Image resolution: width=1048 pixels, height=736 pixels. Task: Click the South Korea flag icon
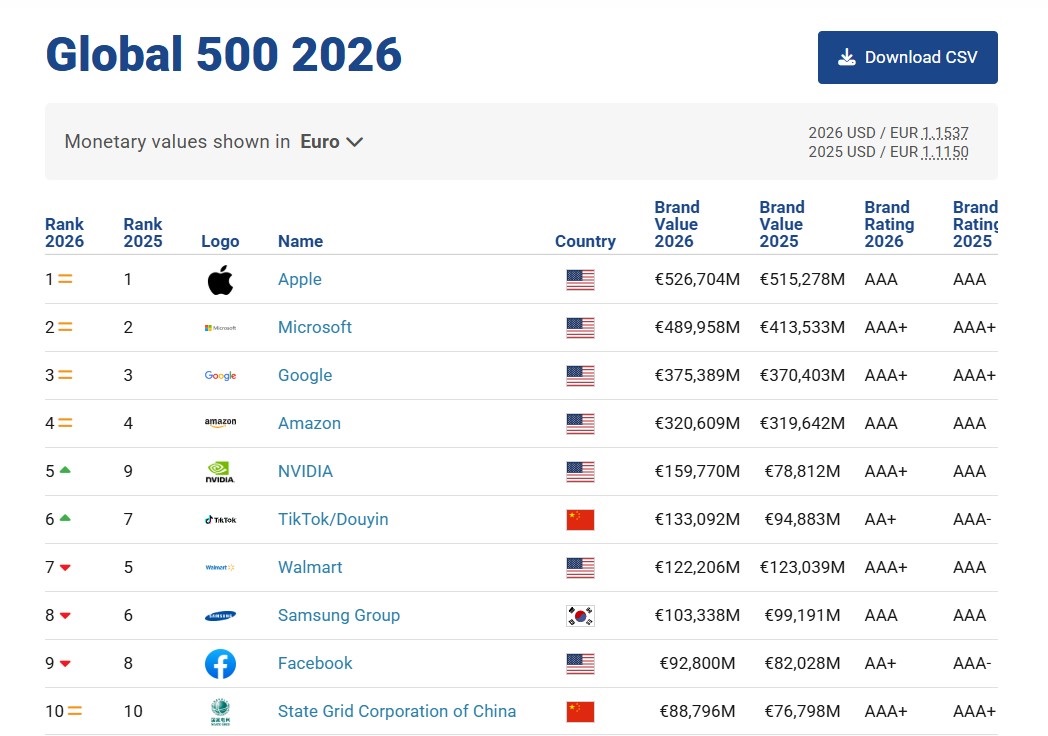(580, 616)
